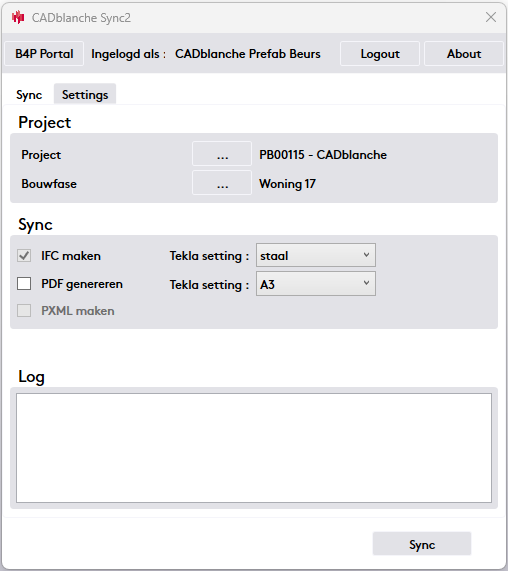
Task: Browse for Project with ellipsis button
Action: click(222, 154)
